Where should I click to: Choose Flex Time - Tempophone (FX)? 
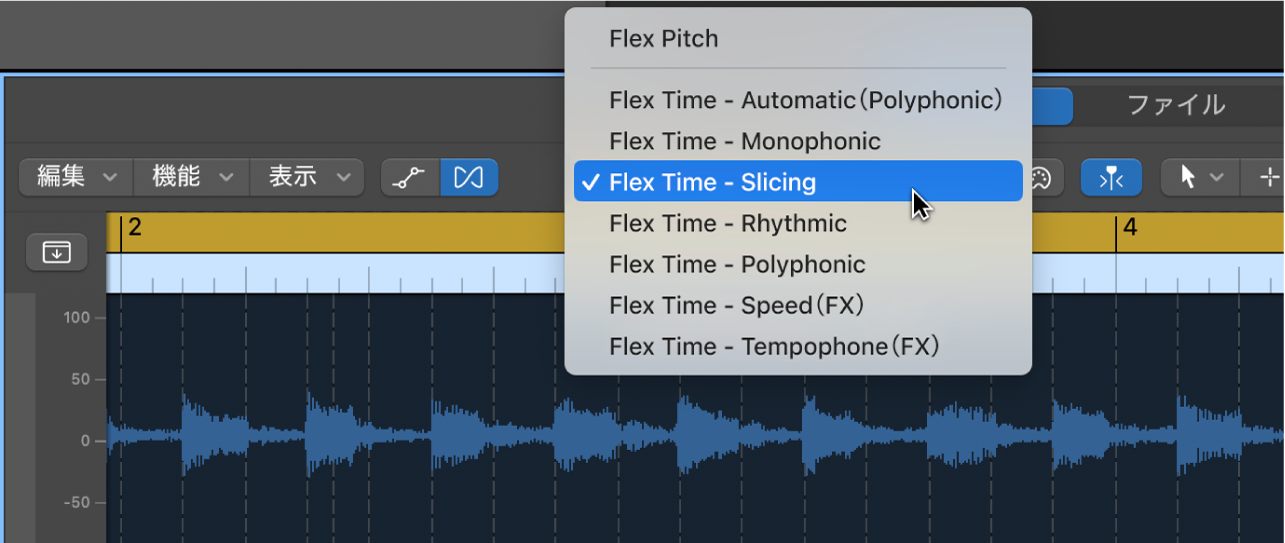coord(774,346)
